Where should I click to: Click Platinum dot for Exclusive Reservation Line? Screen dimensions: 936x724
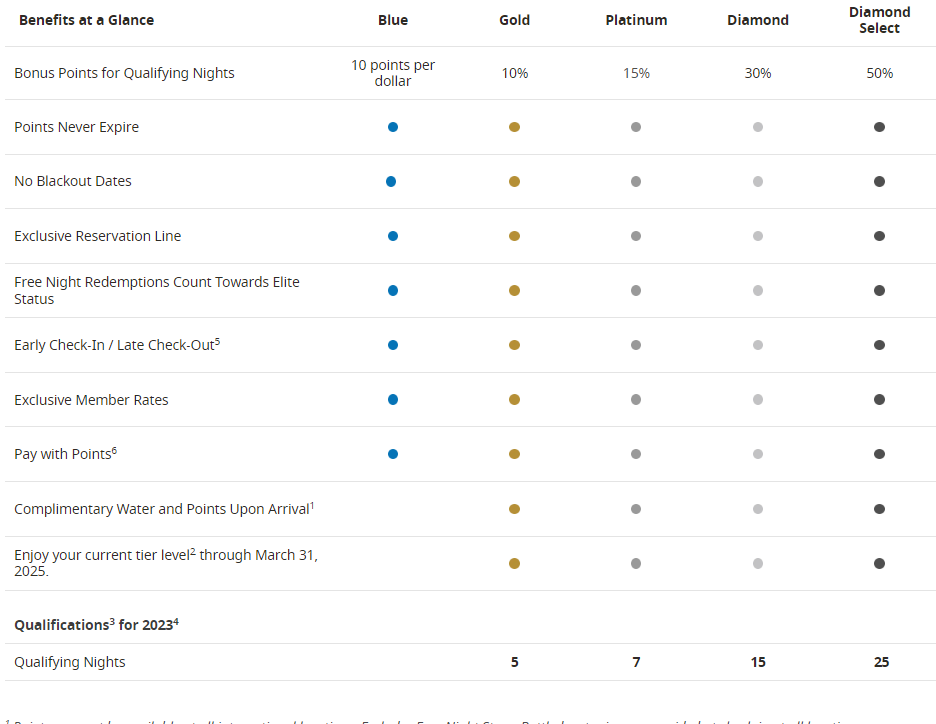(x=636, y=236)
